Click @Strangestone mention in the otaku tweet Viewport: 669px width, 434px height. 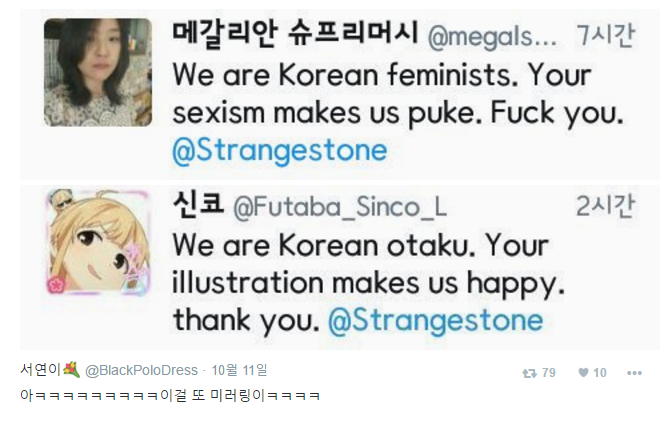(435, 321)
